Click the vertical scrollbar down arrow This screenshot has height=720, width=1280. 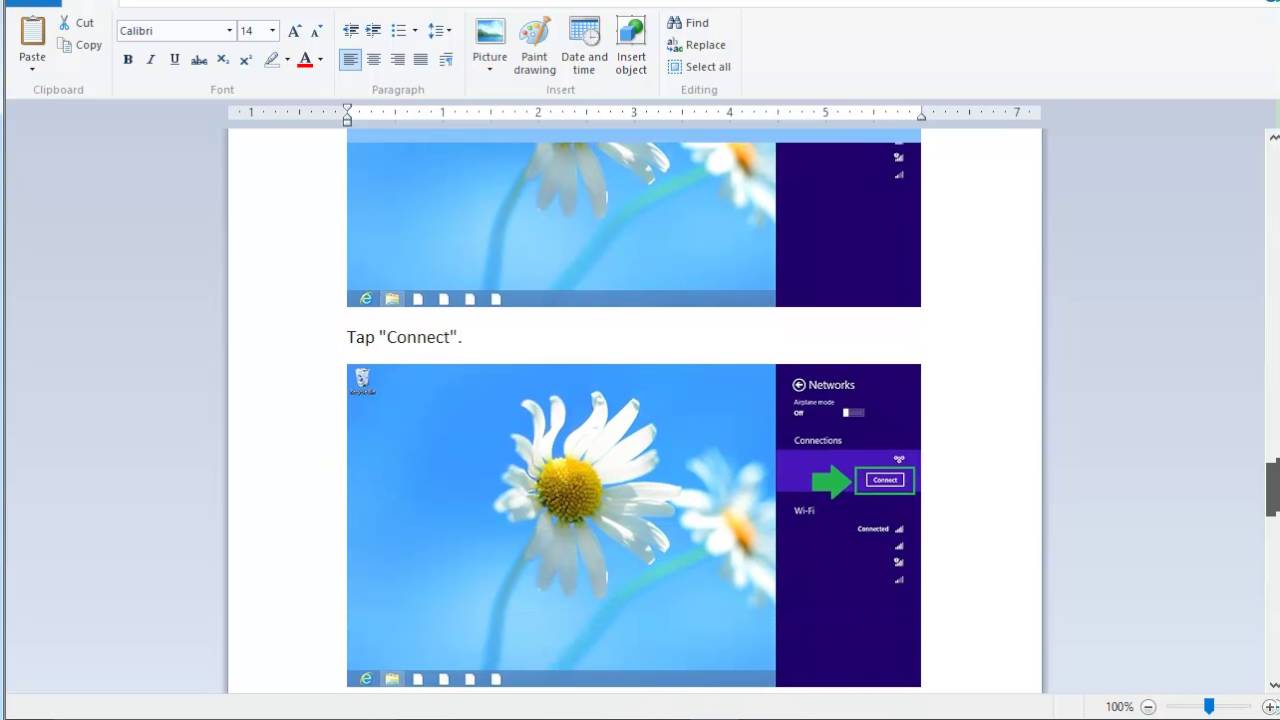pyautogui.click(x=1273, y=685)
